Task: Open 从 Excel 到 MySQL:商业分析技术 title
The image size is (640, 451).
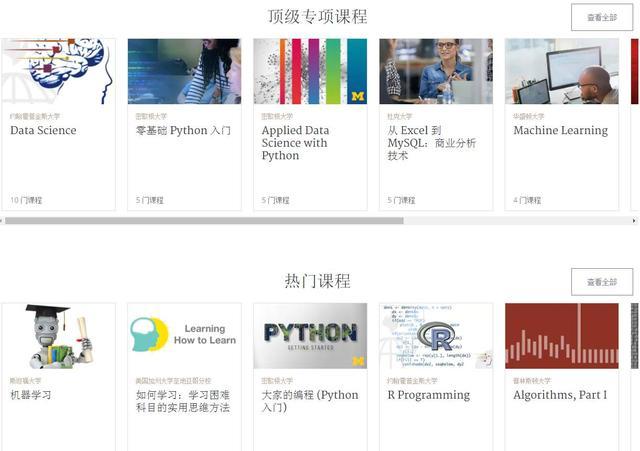Action: [432, 143]
